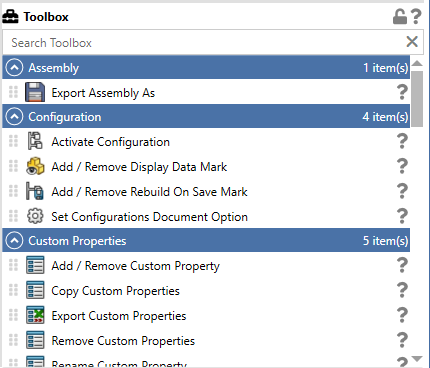This screenshot has width=430, height=368.
Task: Select Add / Remove Rebuild On Save Mark
Action: click(x=149, y=192)
